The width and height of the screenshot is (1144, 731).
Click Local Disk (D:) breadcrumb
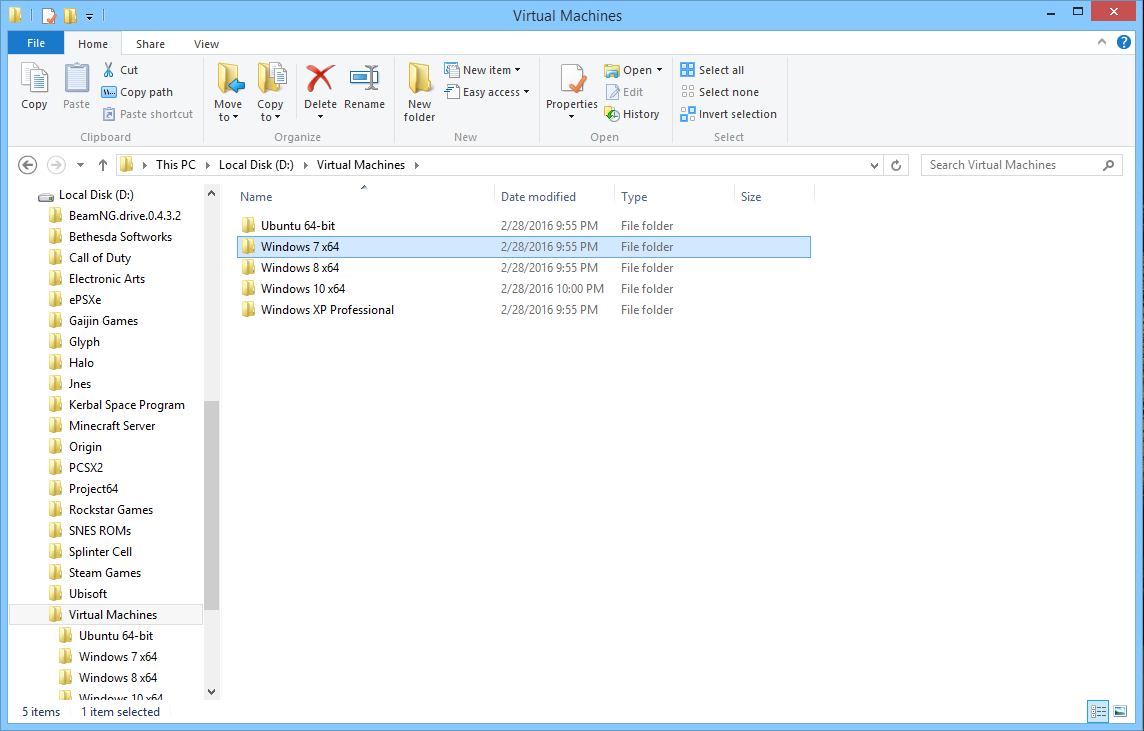coord(256,165)
